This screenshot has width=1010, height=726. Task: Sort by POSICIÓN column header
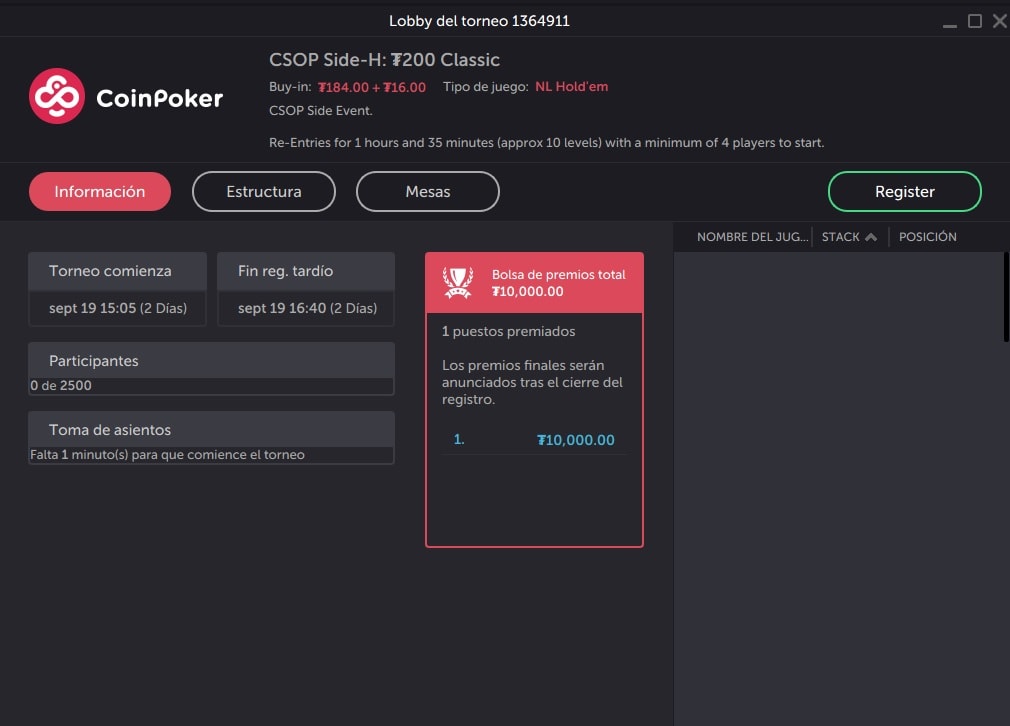928,237
